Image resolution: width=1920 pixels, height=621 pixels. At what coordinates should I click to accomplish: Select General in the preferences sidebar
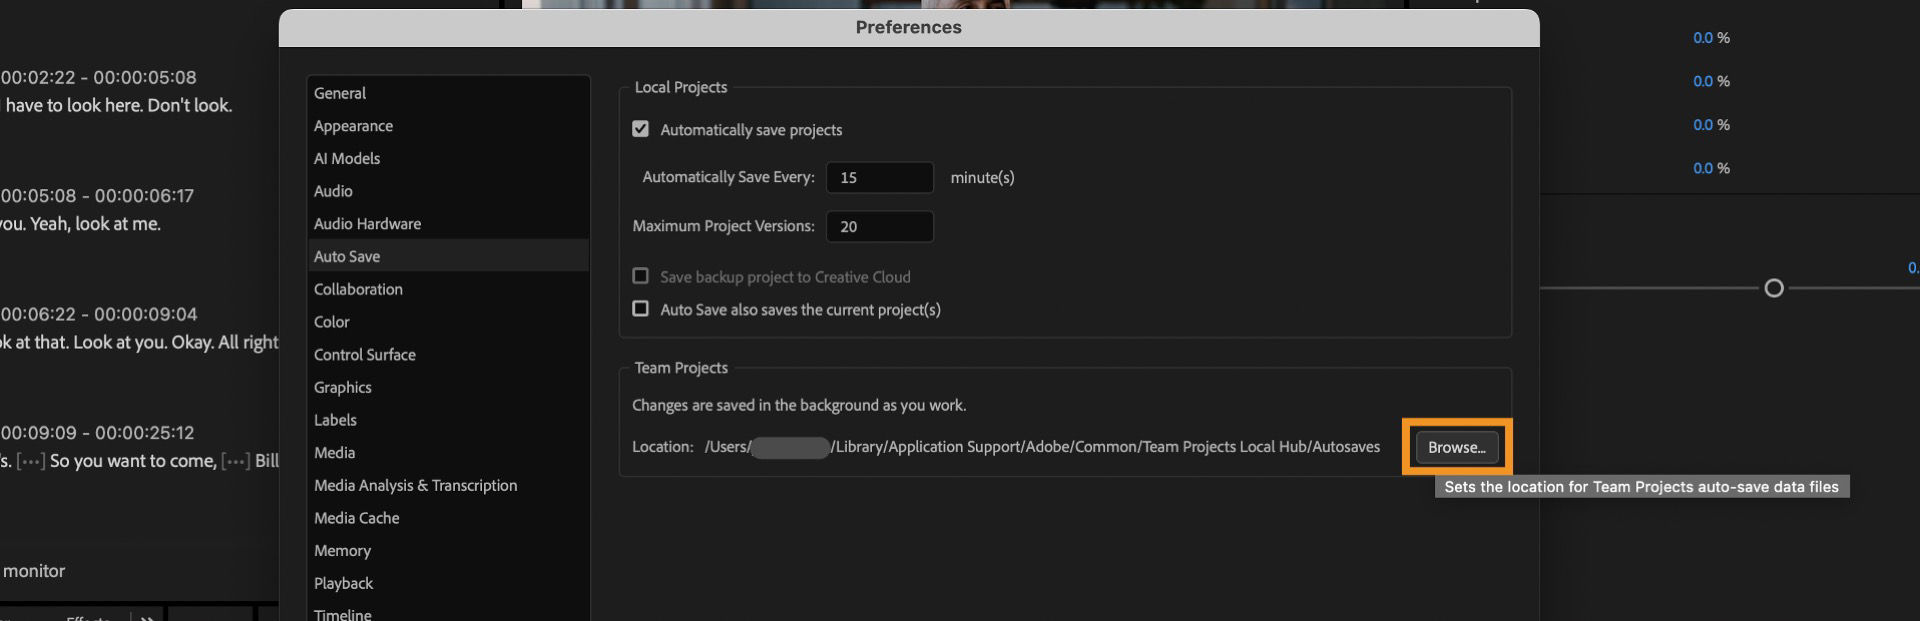[x=340, y=93]
